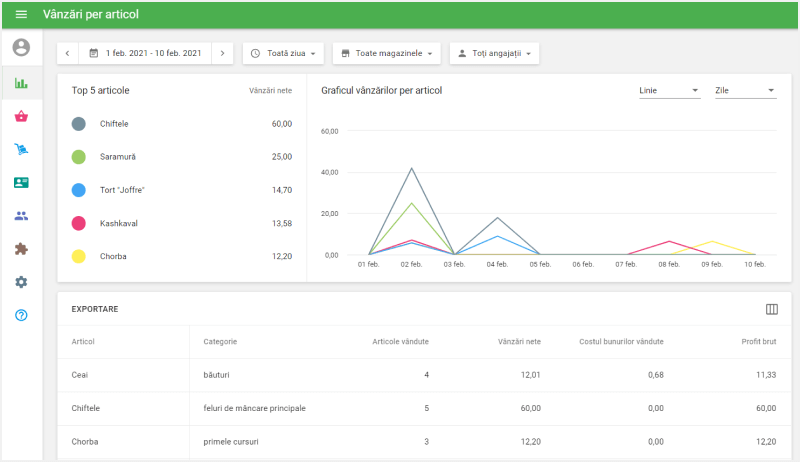Click the green Saramură color swatch
Image resolution: width=800 pixels, height=462 pixels.
79,157
